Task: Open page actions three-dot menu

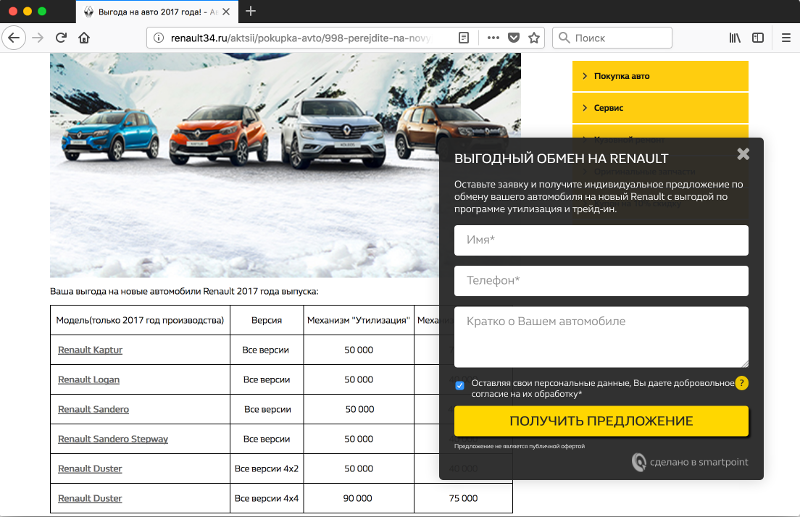Action: point(493,37)
